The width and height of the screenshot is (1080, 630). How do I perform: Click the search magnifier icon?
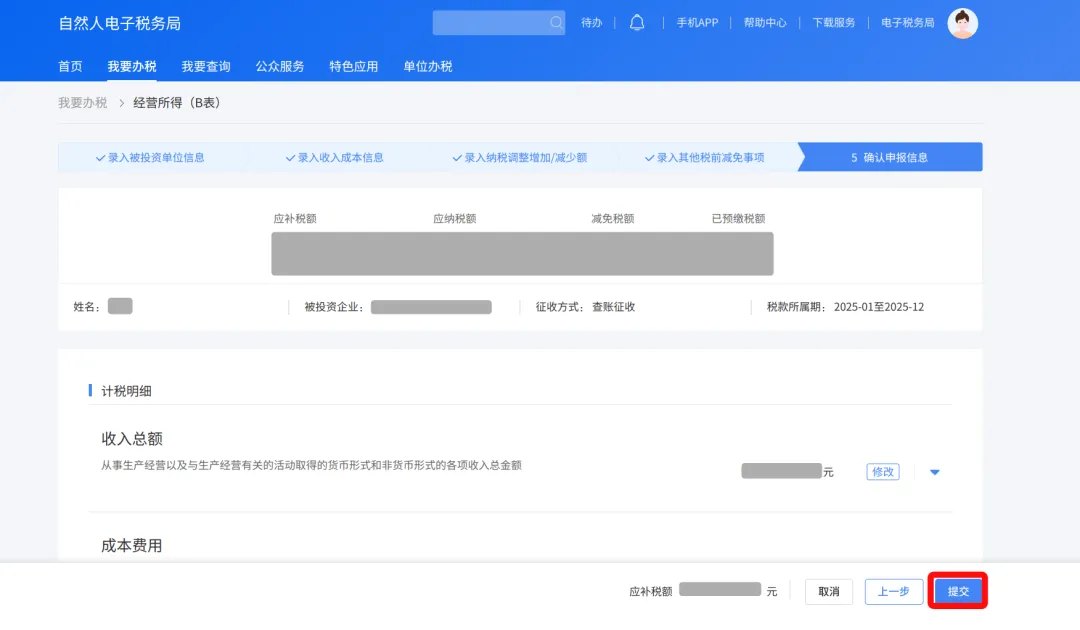[x=556, y=23]
